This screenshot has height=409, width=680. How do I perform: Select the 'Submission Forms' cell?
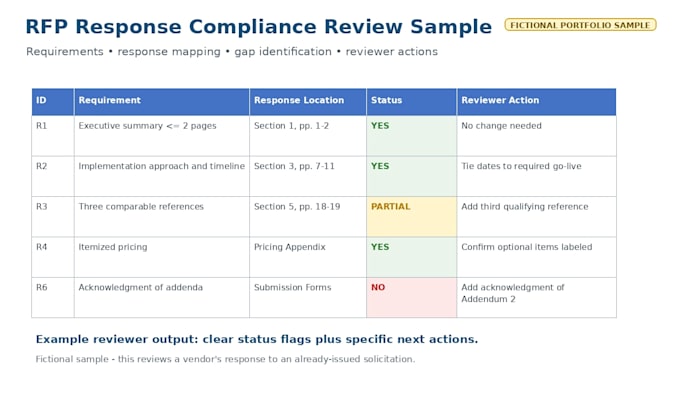pos(308,298)
